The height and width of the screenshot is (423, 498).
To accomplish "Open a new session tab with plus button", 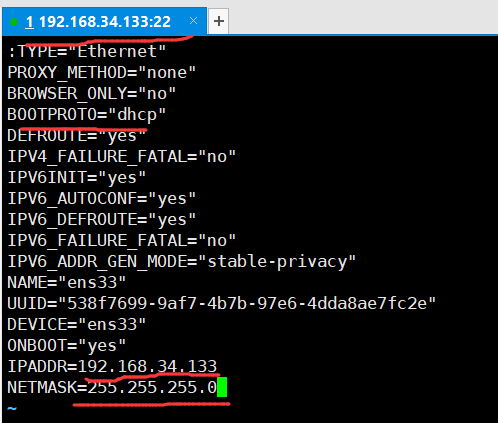I will tap(219, 21).
